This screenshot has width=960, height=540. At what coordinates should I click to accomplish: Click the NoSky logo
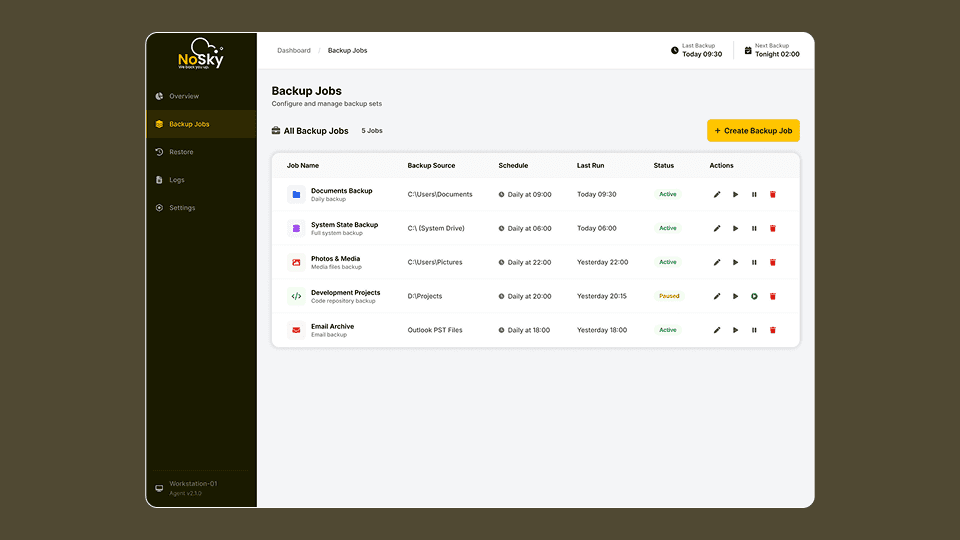(x=201, y=57)
